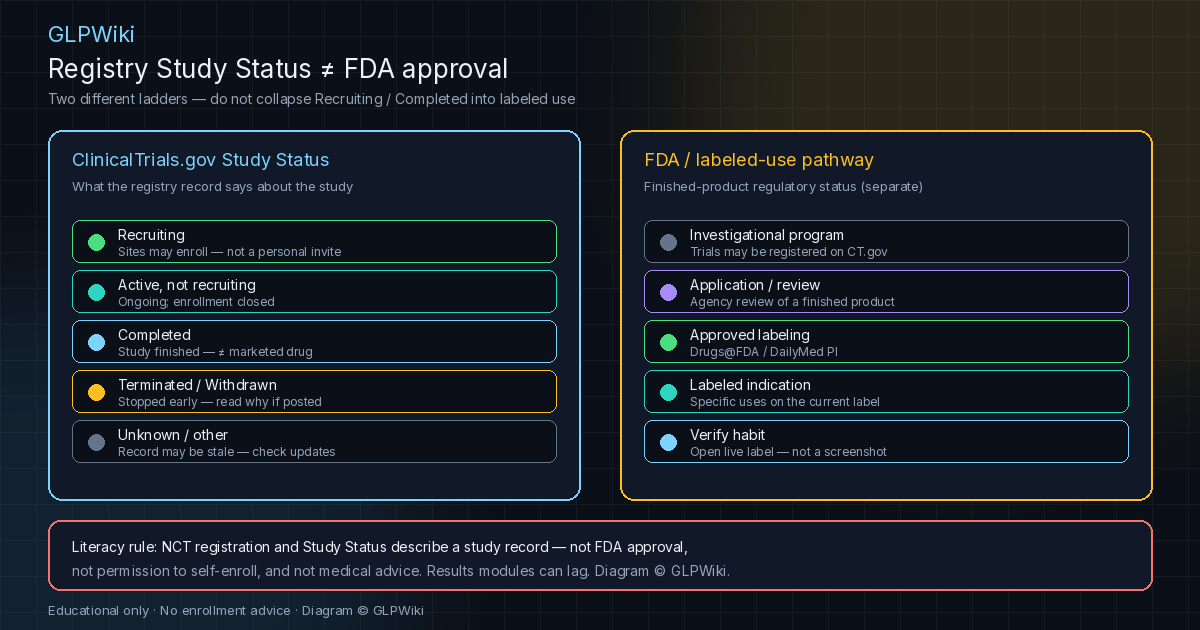Click the gray dot beside Unknown / other
Viewport: 1200px width, 630px height.
click(x=96, y=442)
